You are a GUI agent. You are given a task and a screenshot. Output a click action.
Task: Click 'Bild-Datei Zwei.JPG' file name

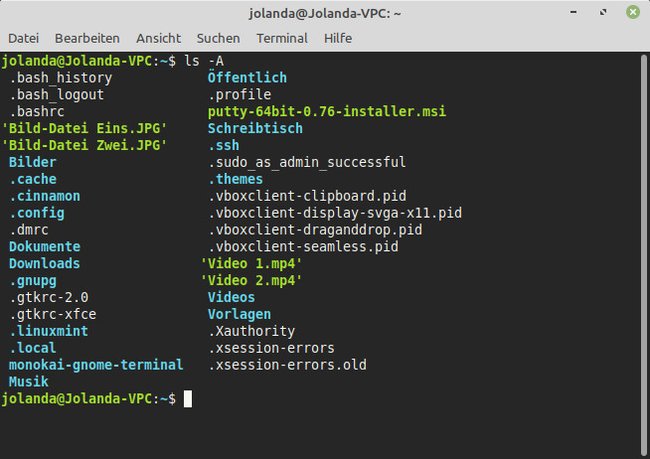click(85, 145)
